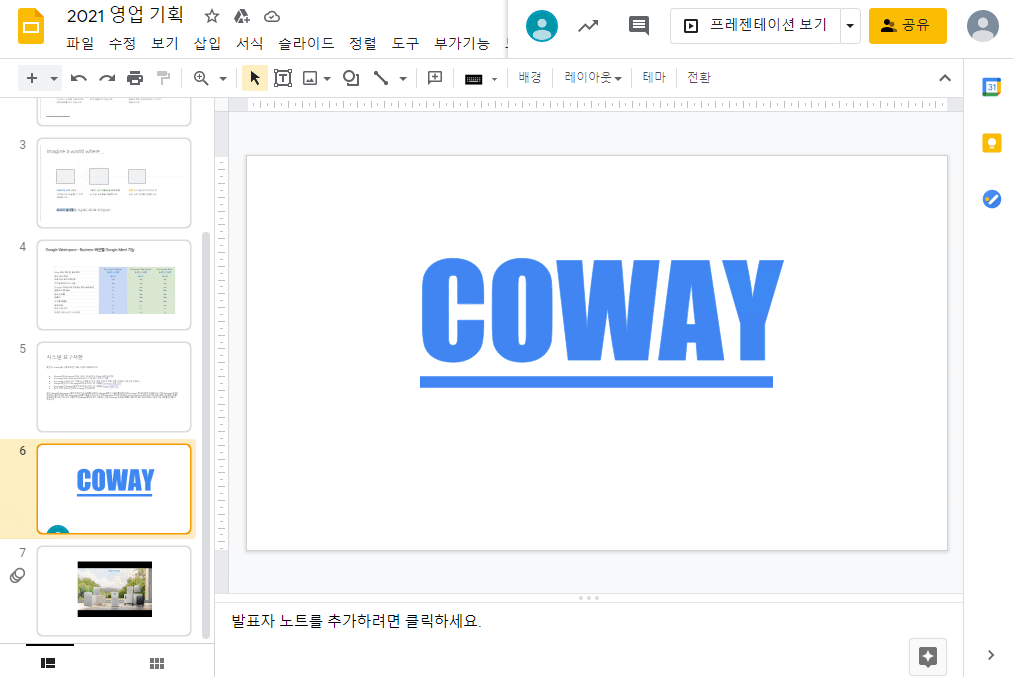Viewport: 1013px width, 677px height.
Task: Open comment history icon
Action: [x=639, y=26]
